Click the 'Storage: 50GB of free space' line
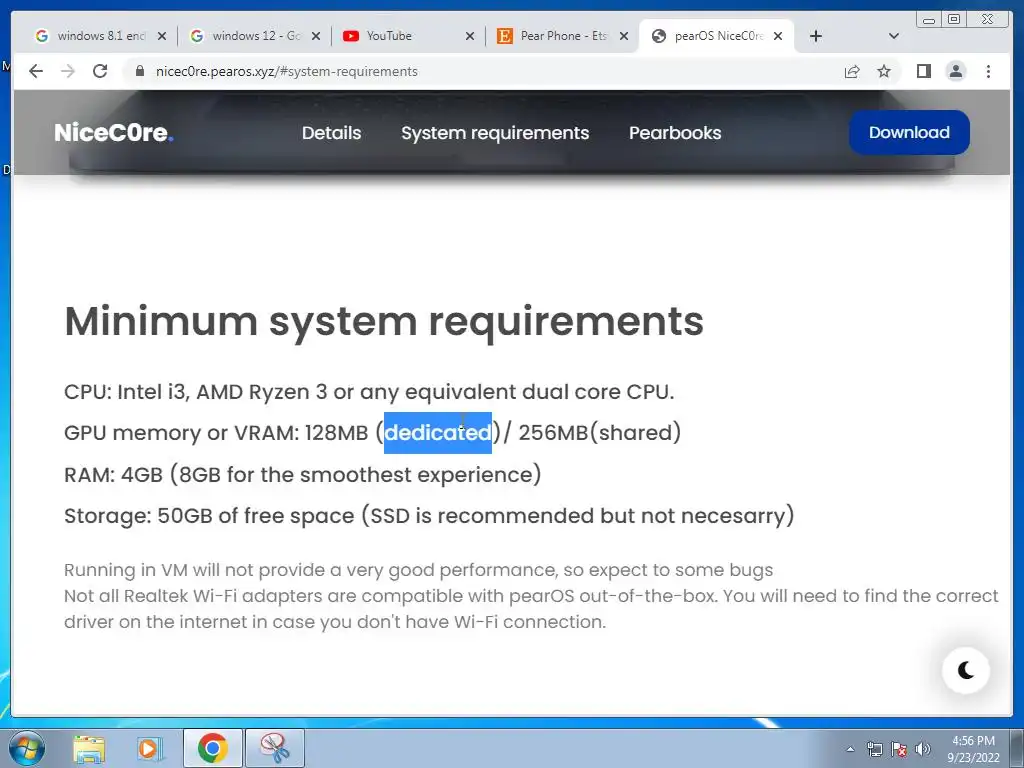The height and width of the screenshot is (768, 1024). [x=429, y=515]
